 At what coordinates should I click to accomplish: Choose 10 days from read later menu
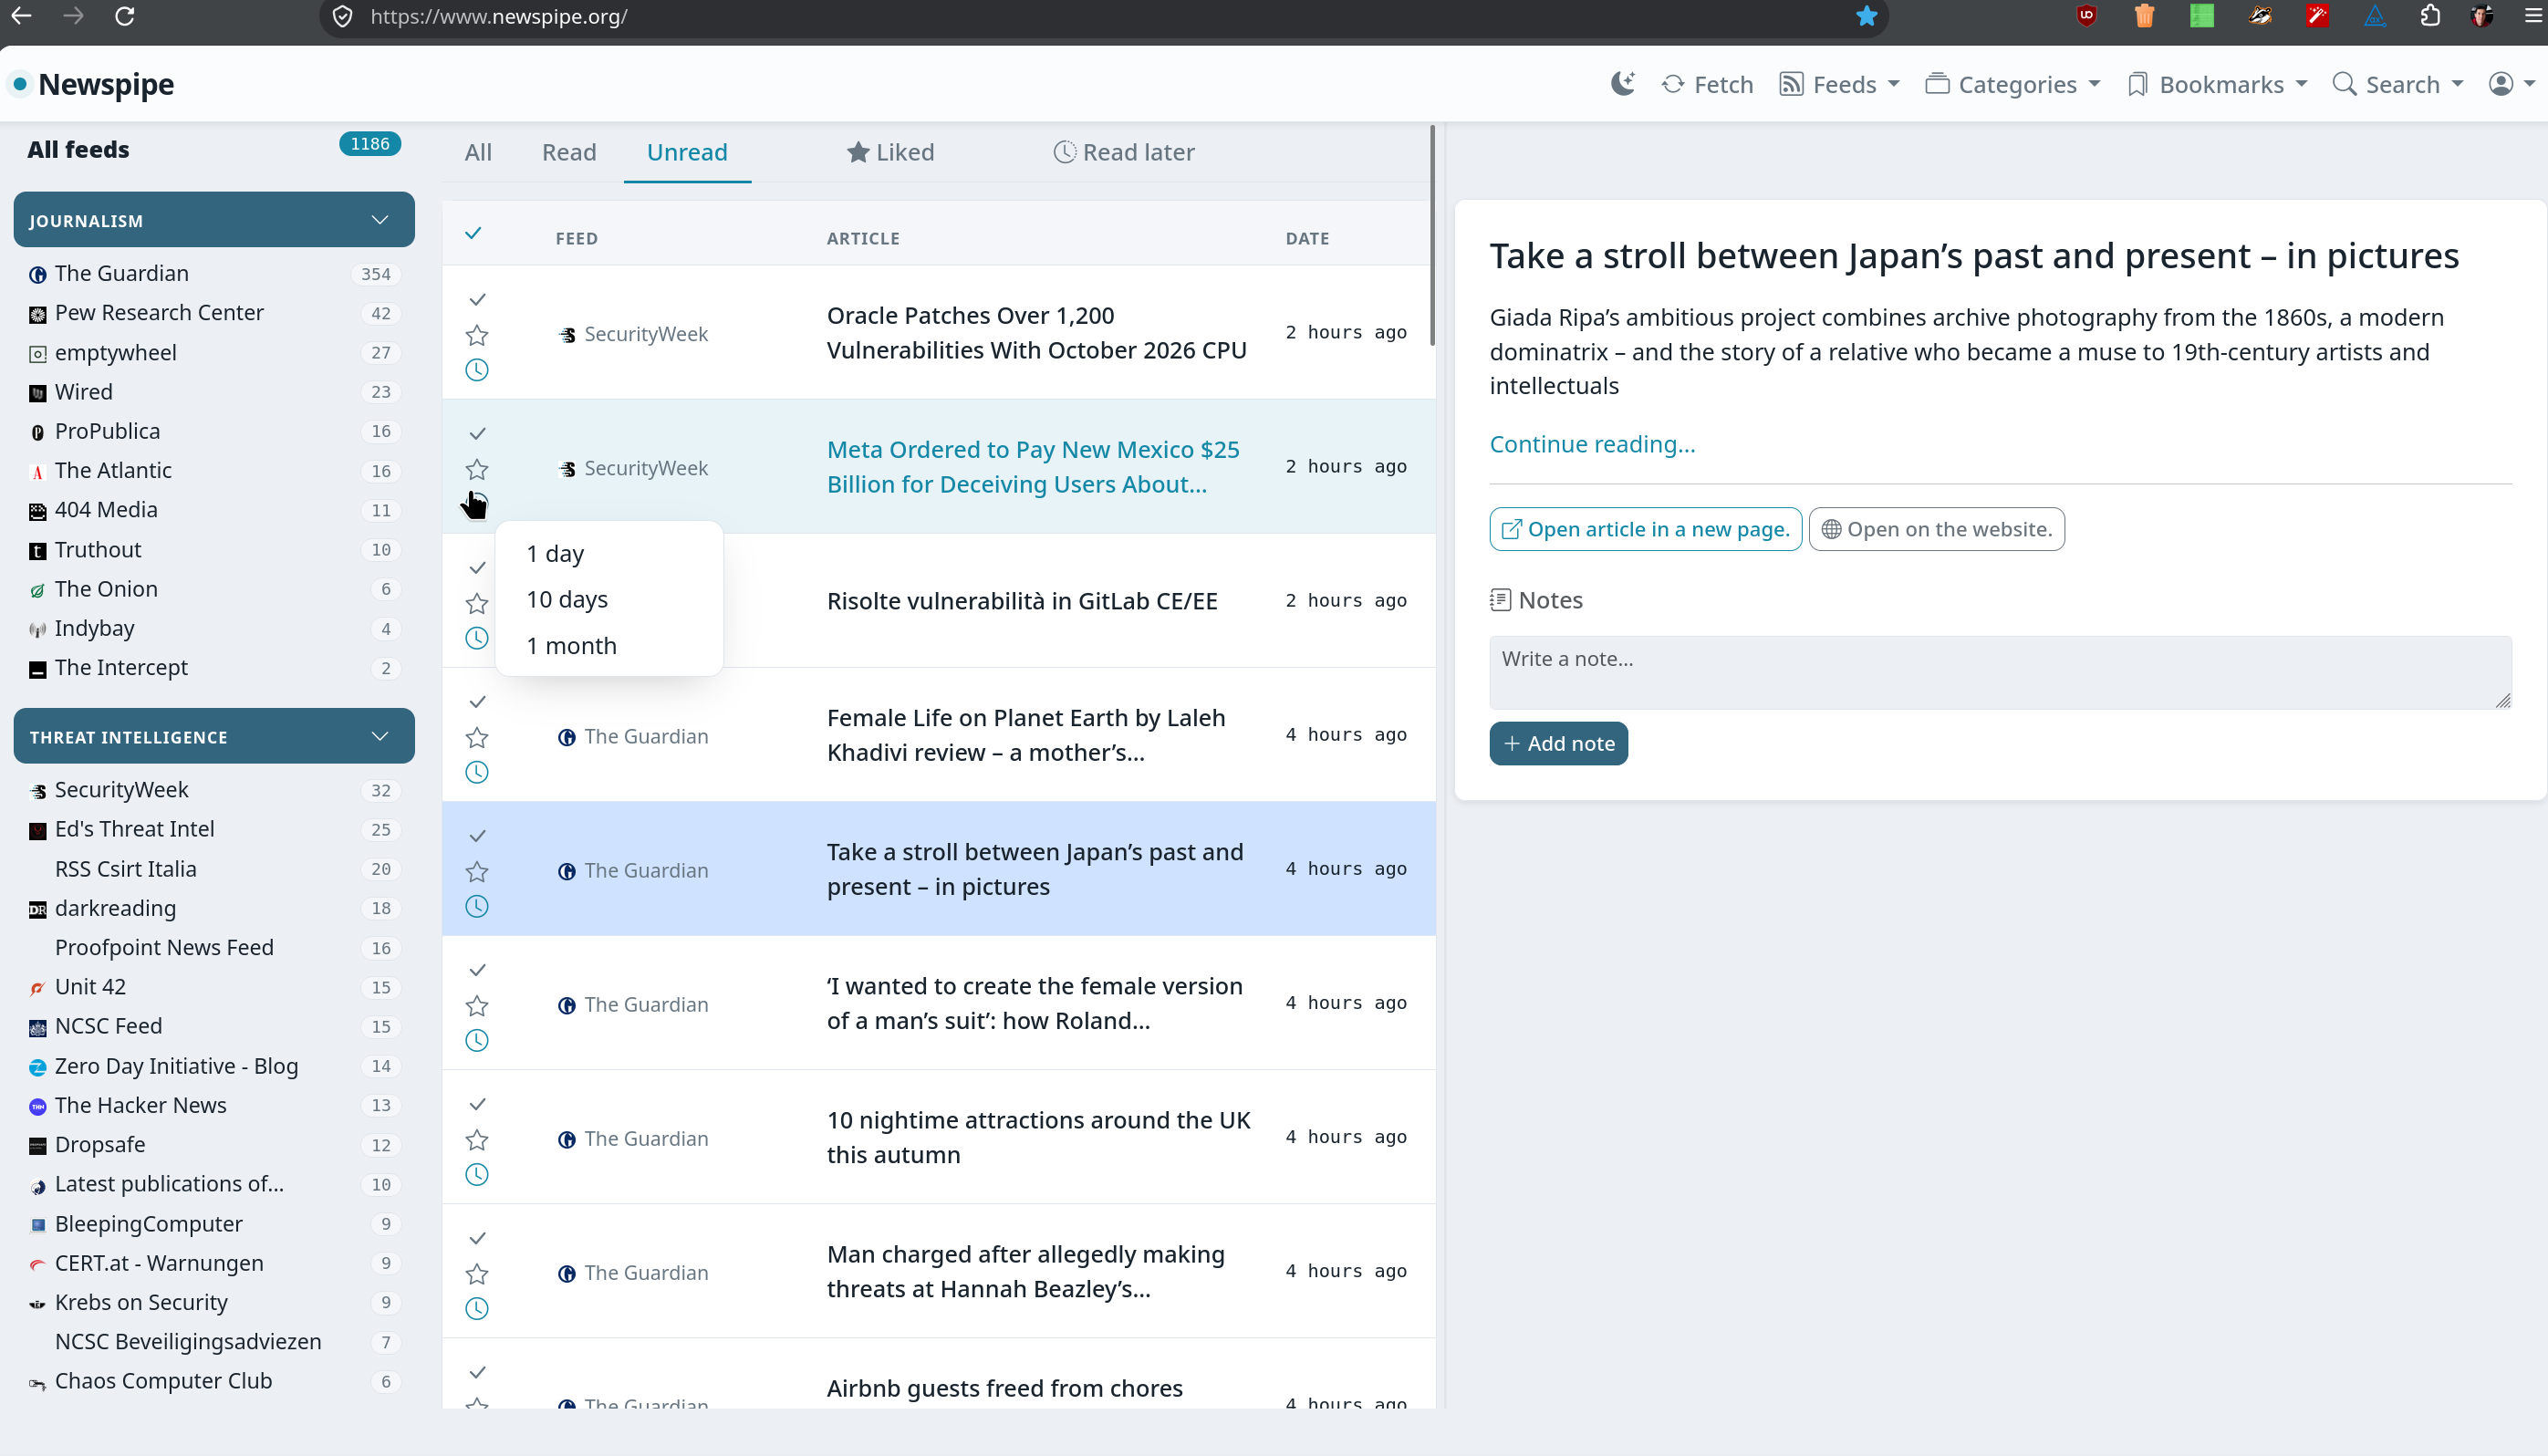coord(609,599)
